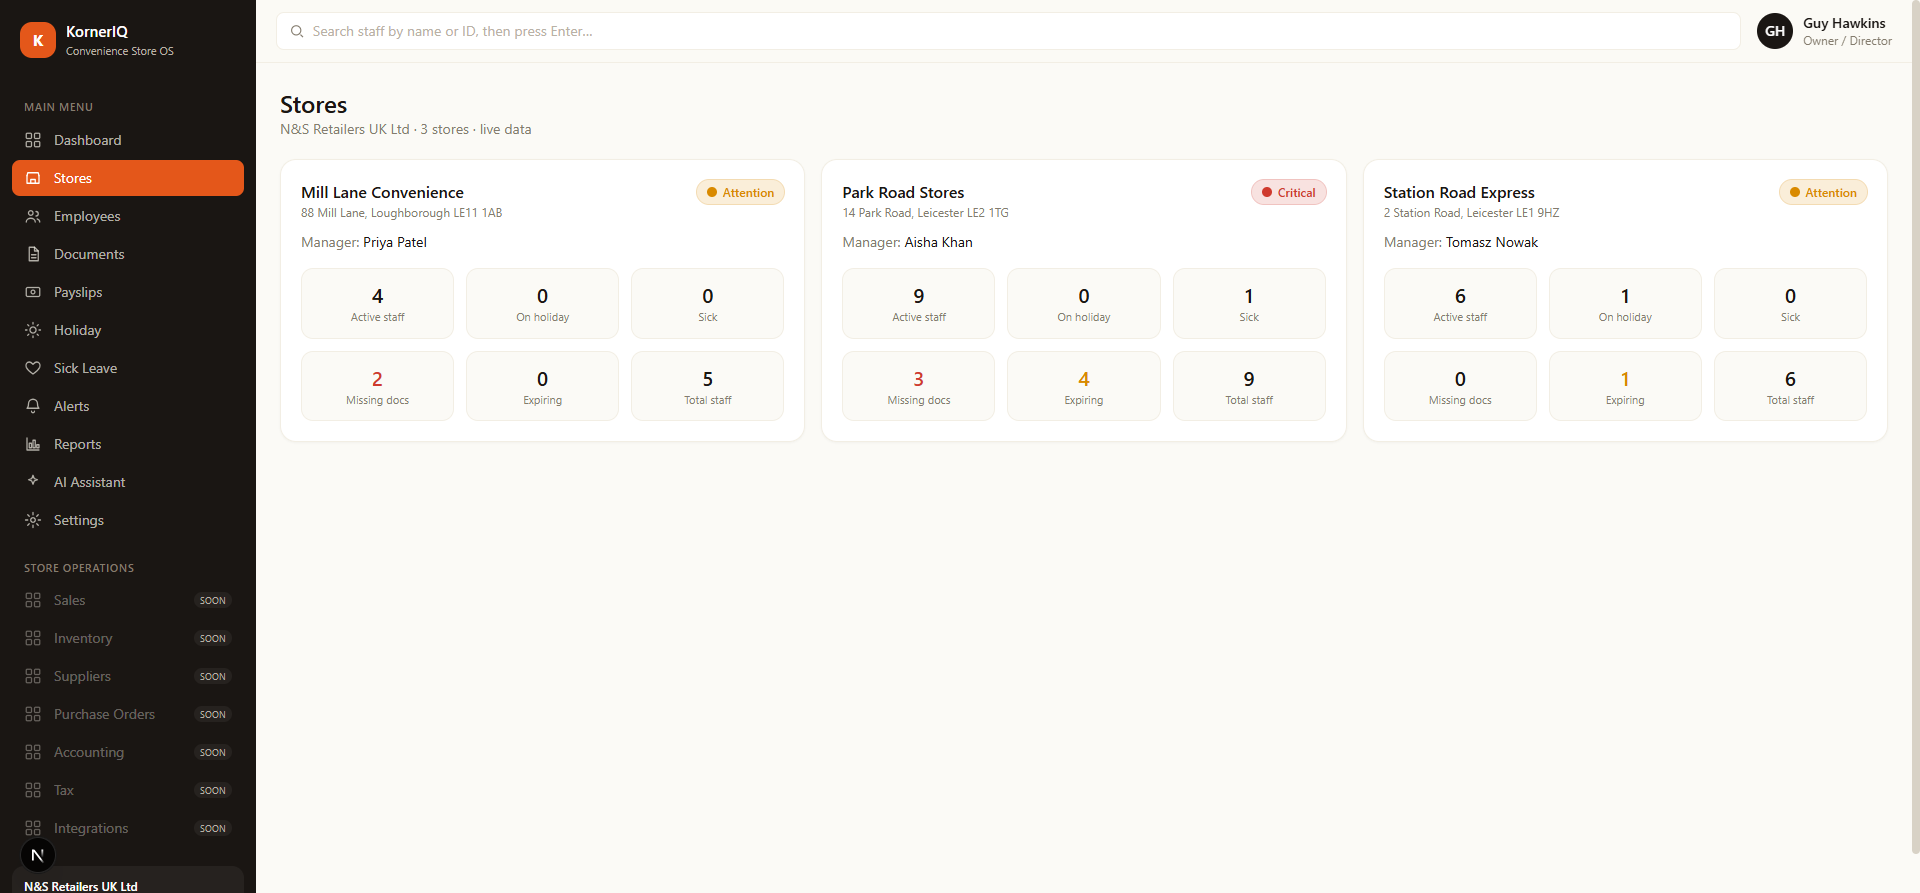Click the Sick Leave heart icon
Viewport: 1920px width, 893px height.
[x=33, y=368]
